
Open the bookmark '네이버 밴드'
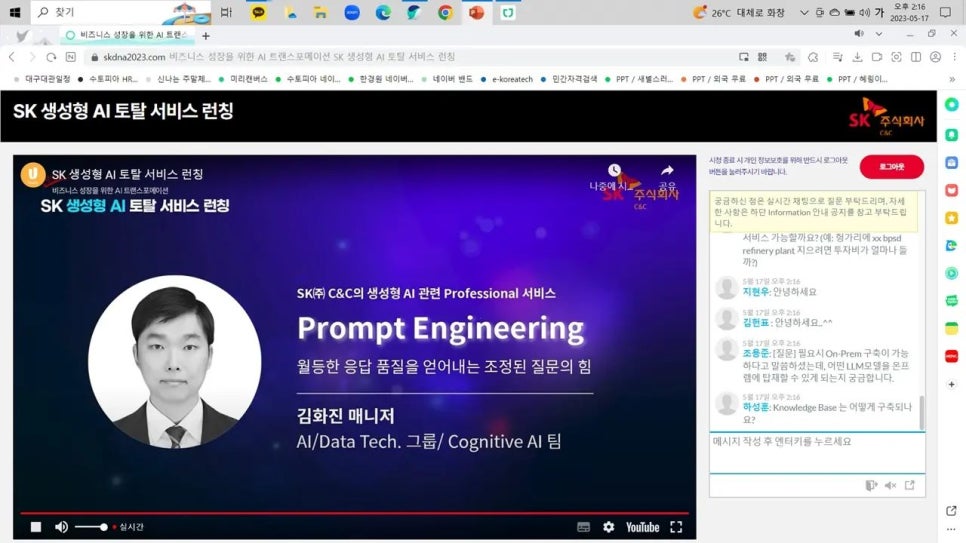tap(447, 79)
